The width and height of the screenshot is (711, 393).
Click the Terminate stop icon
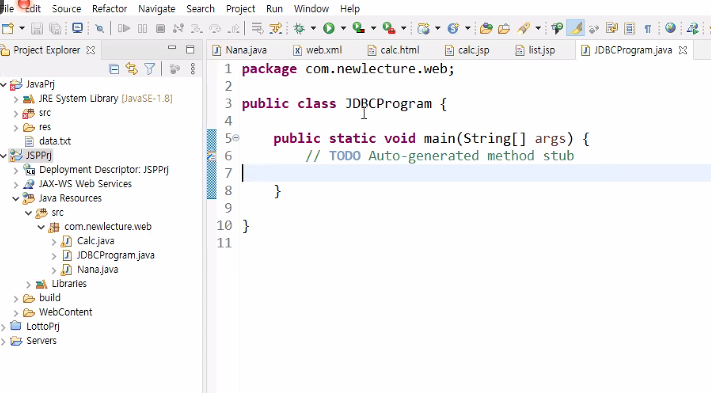pyautogui.click(x=160, y=29)
